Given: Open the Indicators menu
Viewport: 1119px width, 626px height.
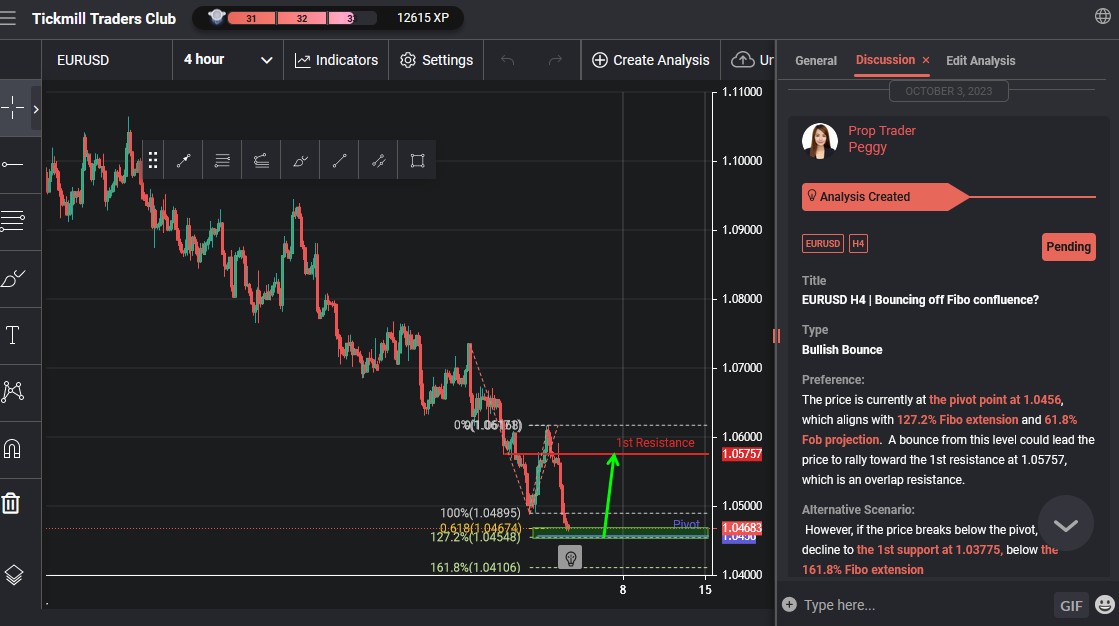Looking at the screenshot, I should coord(336,60).
